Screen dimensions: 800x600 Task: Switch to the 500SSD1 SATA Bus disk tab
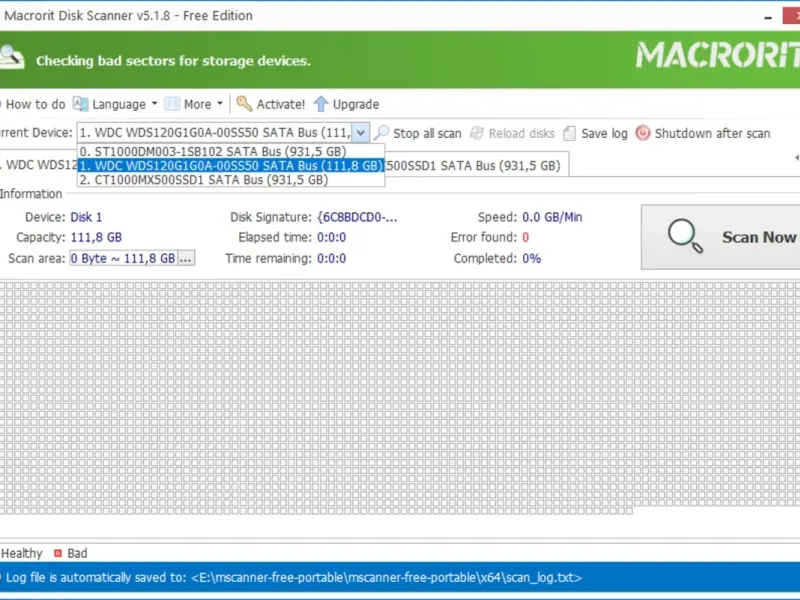pyautogui.click(x=476, y=165)
